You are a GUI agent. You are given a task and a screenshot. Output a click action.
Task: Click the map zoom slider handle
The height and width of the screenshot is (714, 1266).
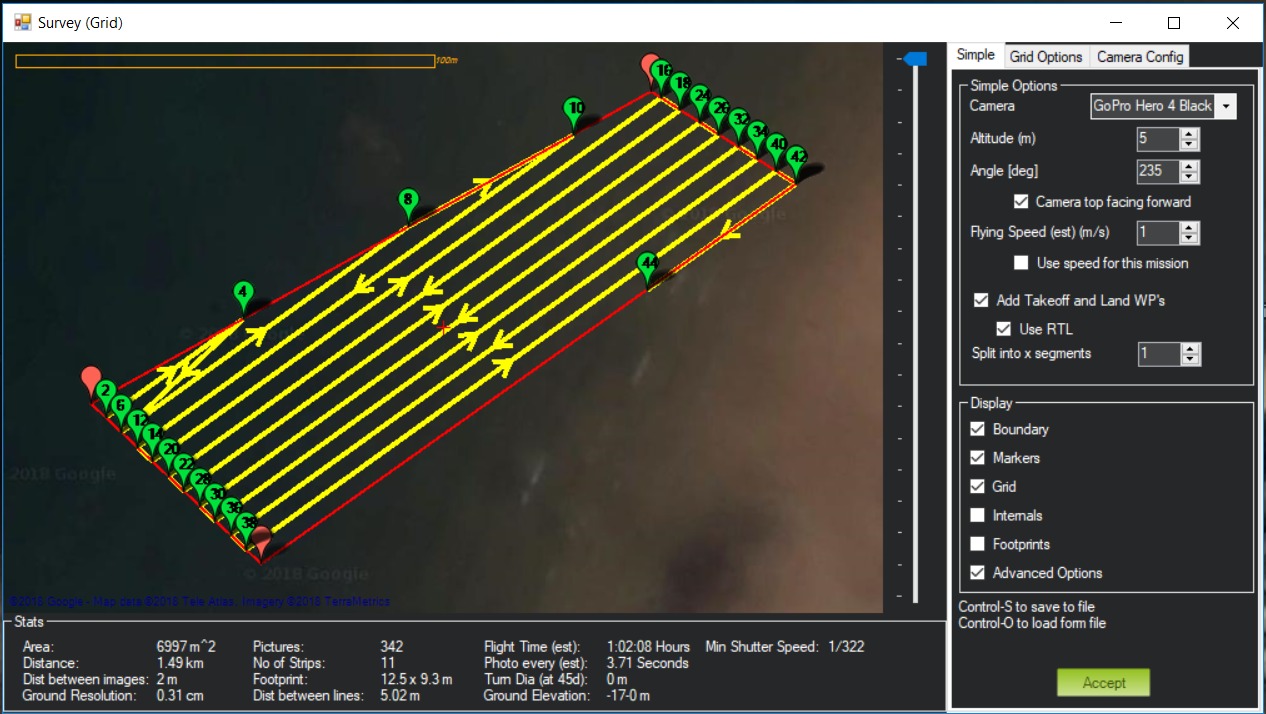(914, 60)
